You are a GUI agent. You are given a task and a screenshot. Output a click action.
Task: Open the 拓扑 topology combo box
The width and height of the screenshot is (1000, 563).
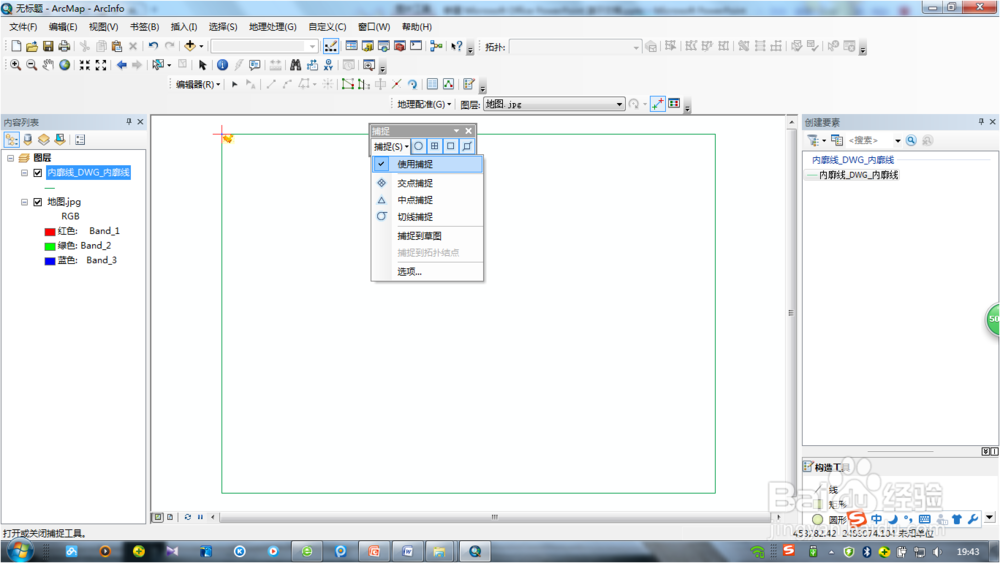[x=575, y=47]
